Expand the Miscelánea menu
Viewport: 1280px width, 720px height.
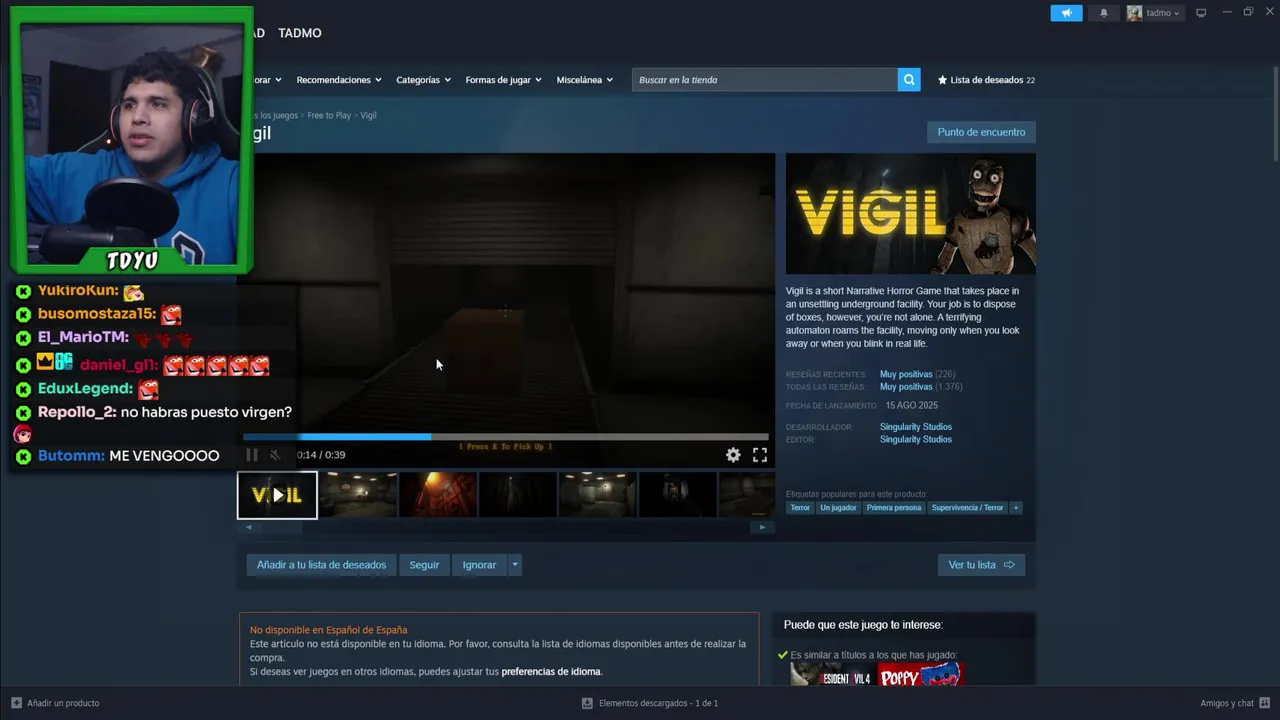pyautogui.click(x=584, y=80)
